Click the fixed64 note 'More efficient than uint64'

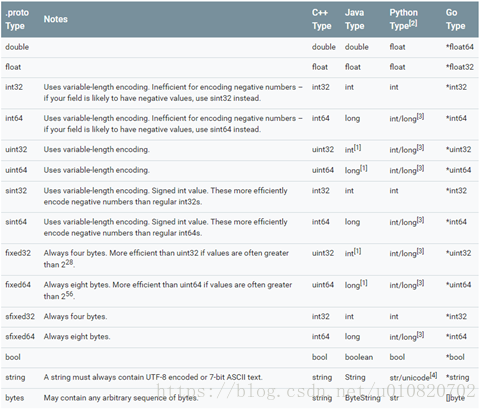pos(168,290)
